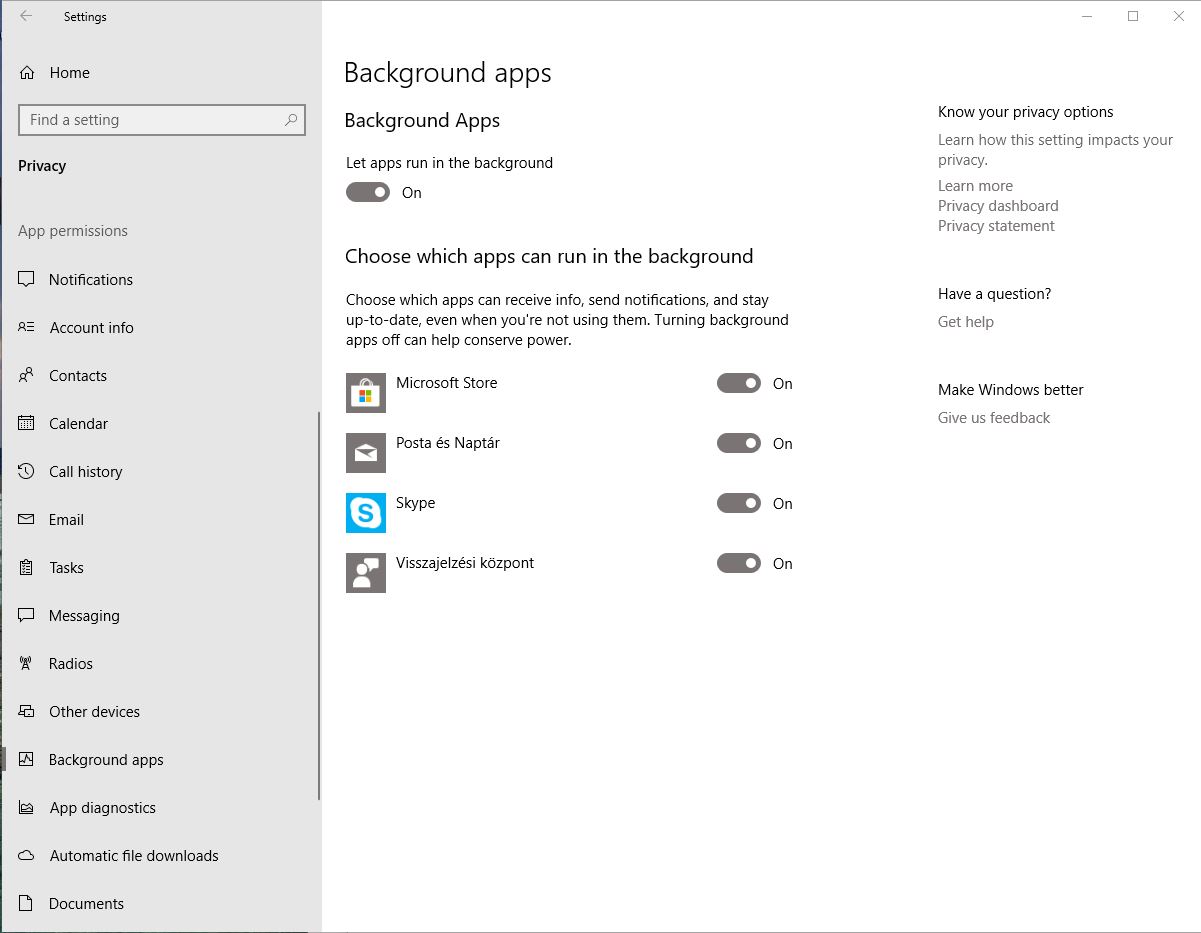The image size is (1201, 933).
Task: Click the Microsoft Store app name
Action: [x=446, y=383]
